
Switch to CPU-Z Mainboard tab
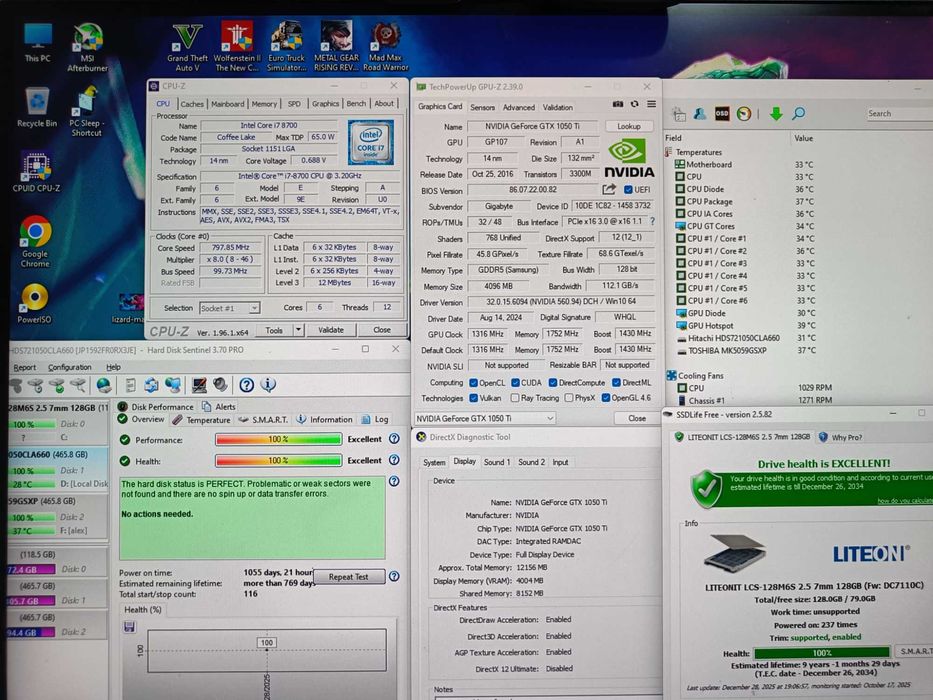227,104
